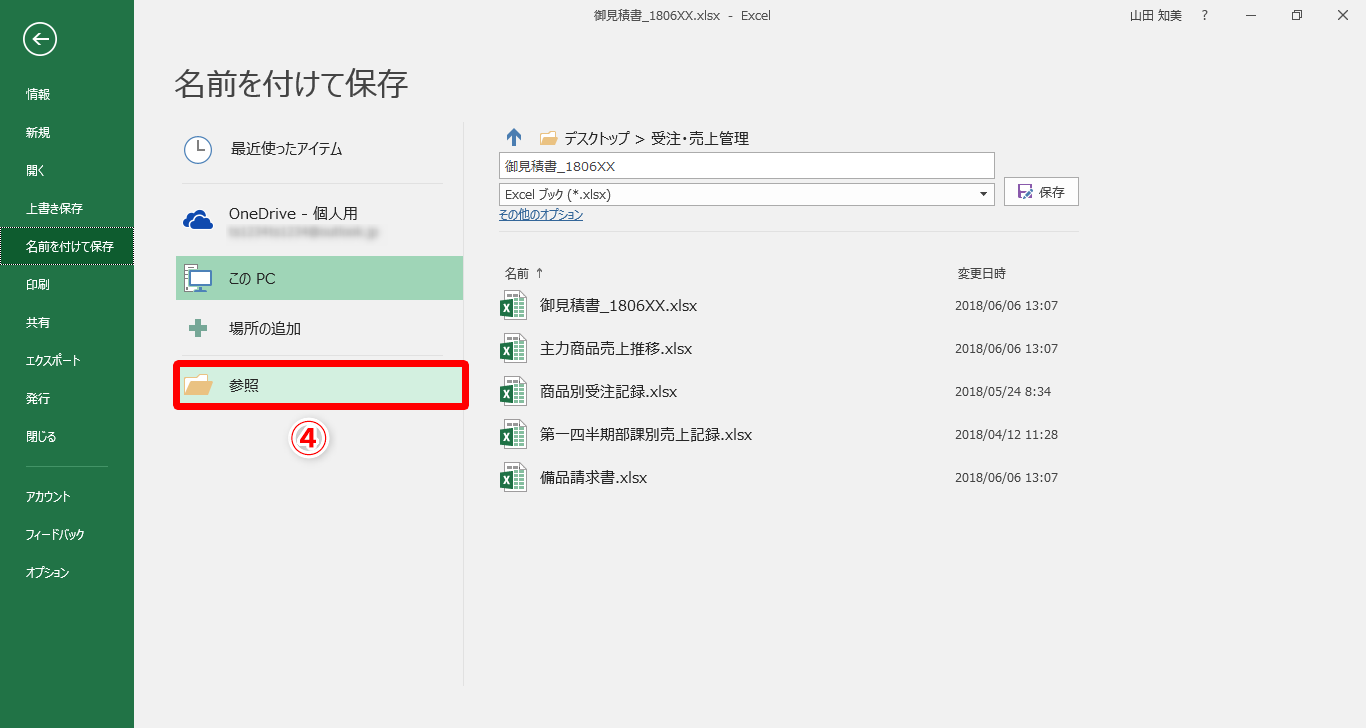
Task: Sort by the 変更日時 column header
Action: point(982,273)
